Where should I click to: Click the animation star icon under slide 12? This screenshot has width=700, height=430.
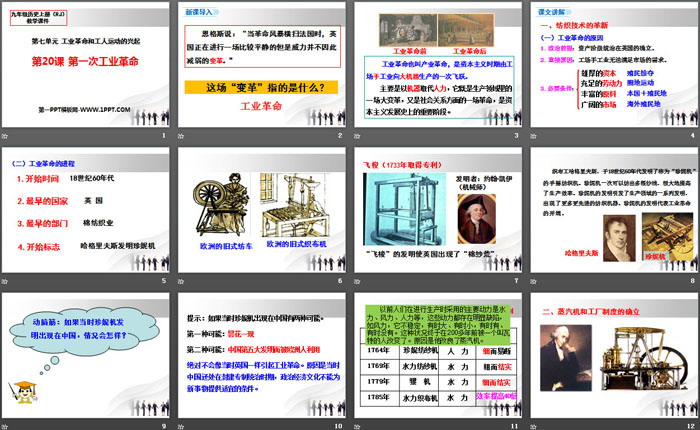click(533, 426)
